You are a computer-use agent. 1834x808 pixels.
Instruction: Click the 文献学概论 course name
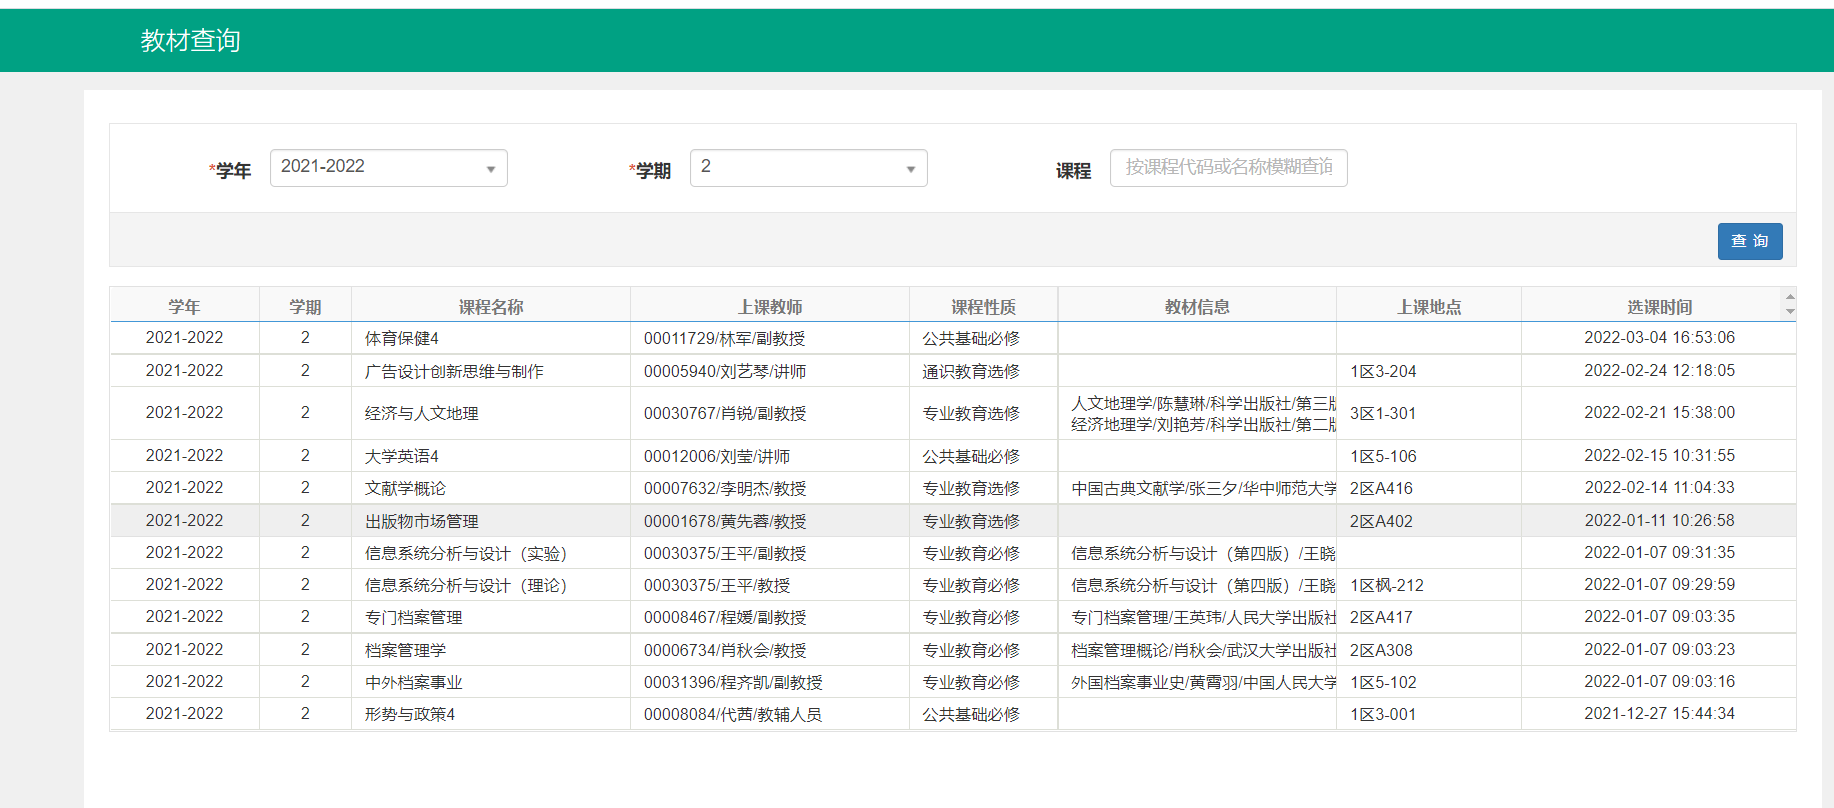[x=405, y=488]
